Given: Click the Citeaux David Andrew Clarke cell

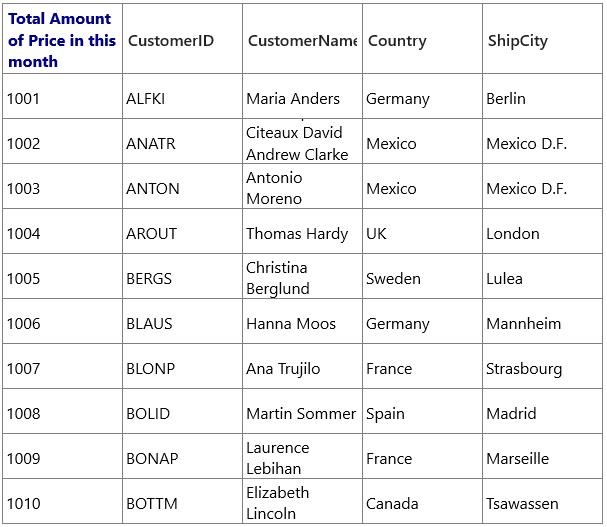Looking at the screenshot, I should click(x=302, y=141).
